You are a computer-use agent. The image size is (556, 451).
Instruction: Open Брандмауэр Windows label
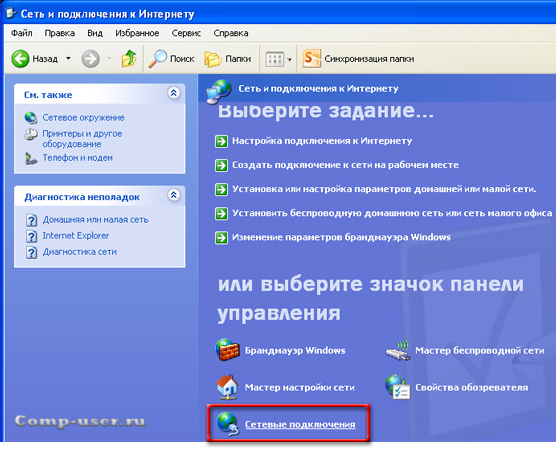point(295,350)
